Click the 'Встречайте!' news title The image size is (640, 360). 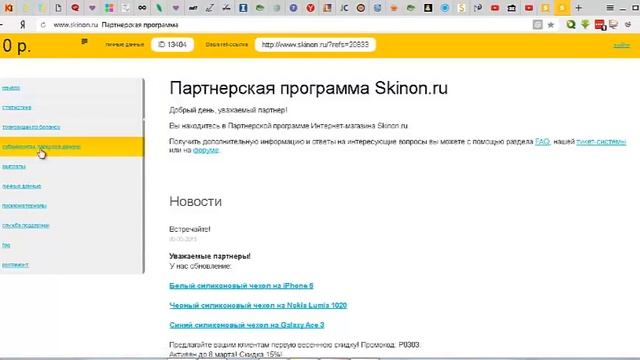190,229
